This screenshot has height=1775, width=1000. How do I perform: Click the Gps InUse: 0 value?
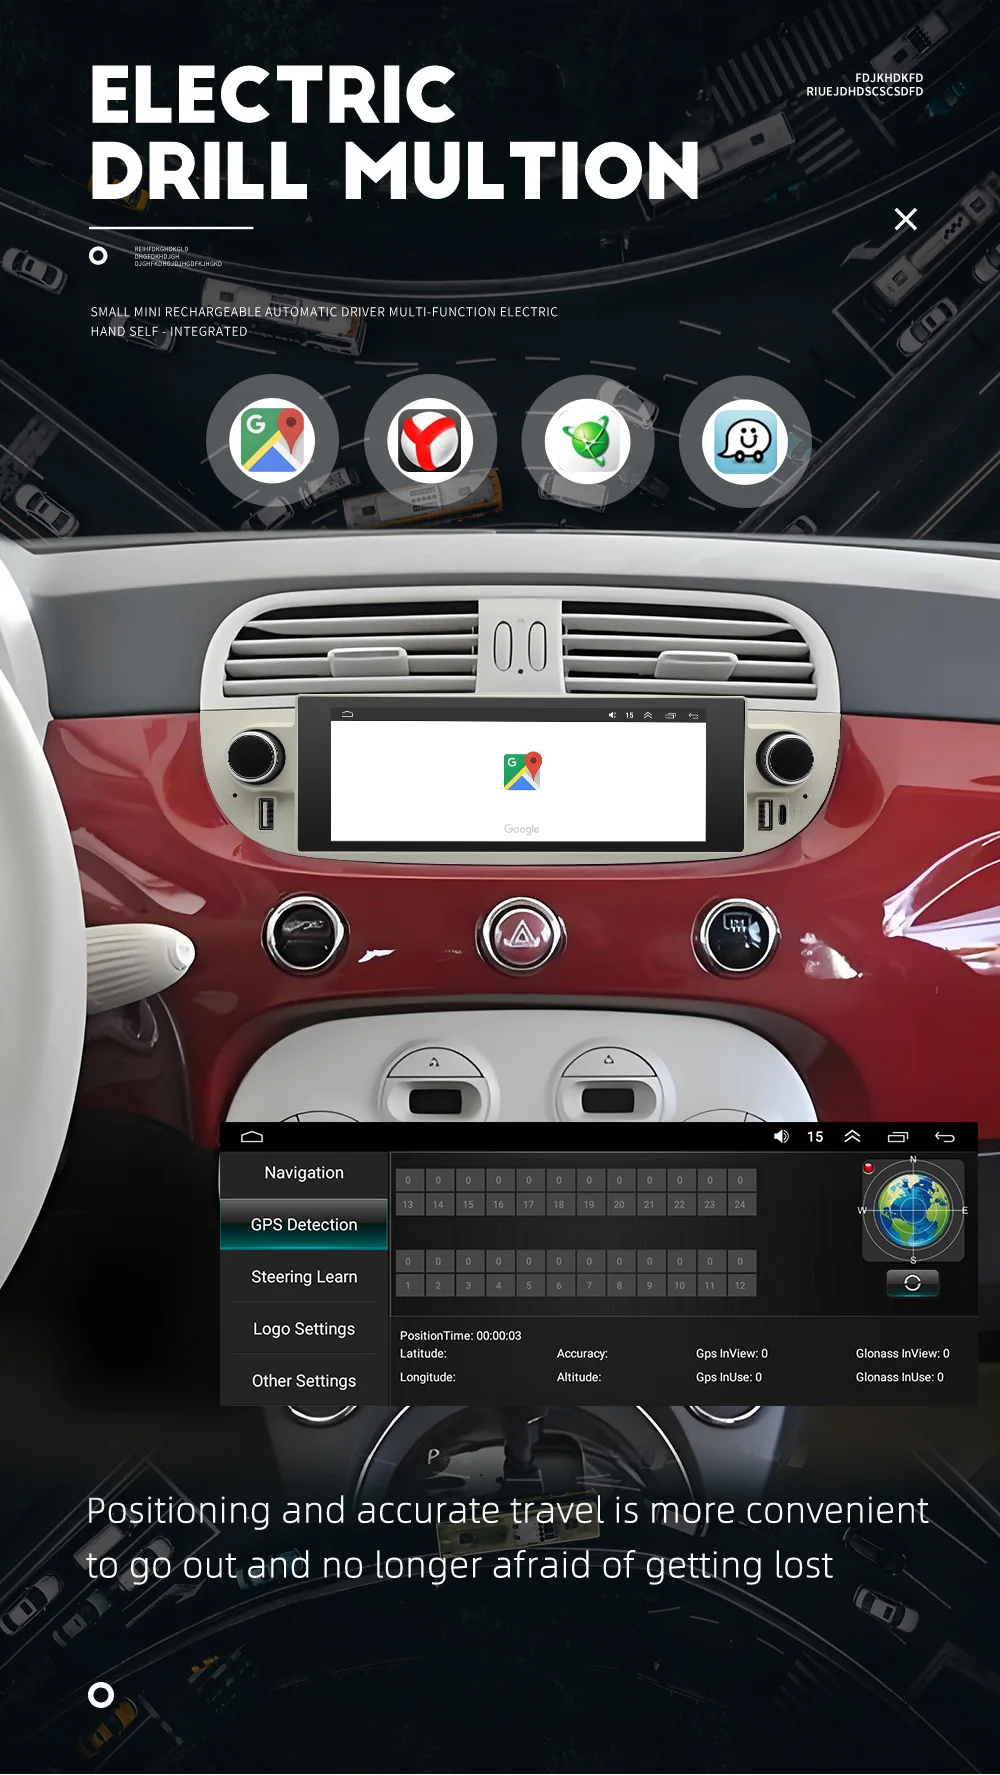[729, 1378]
